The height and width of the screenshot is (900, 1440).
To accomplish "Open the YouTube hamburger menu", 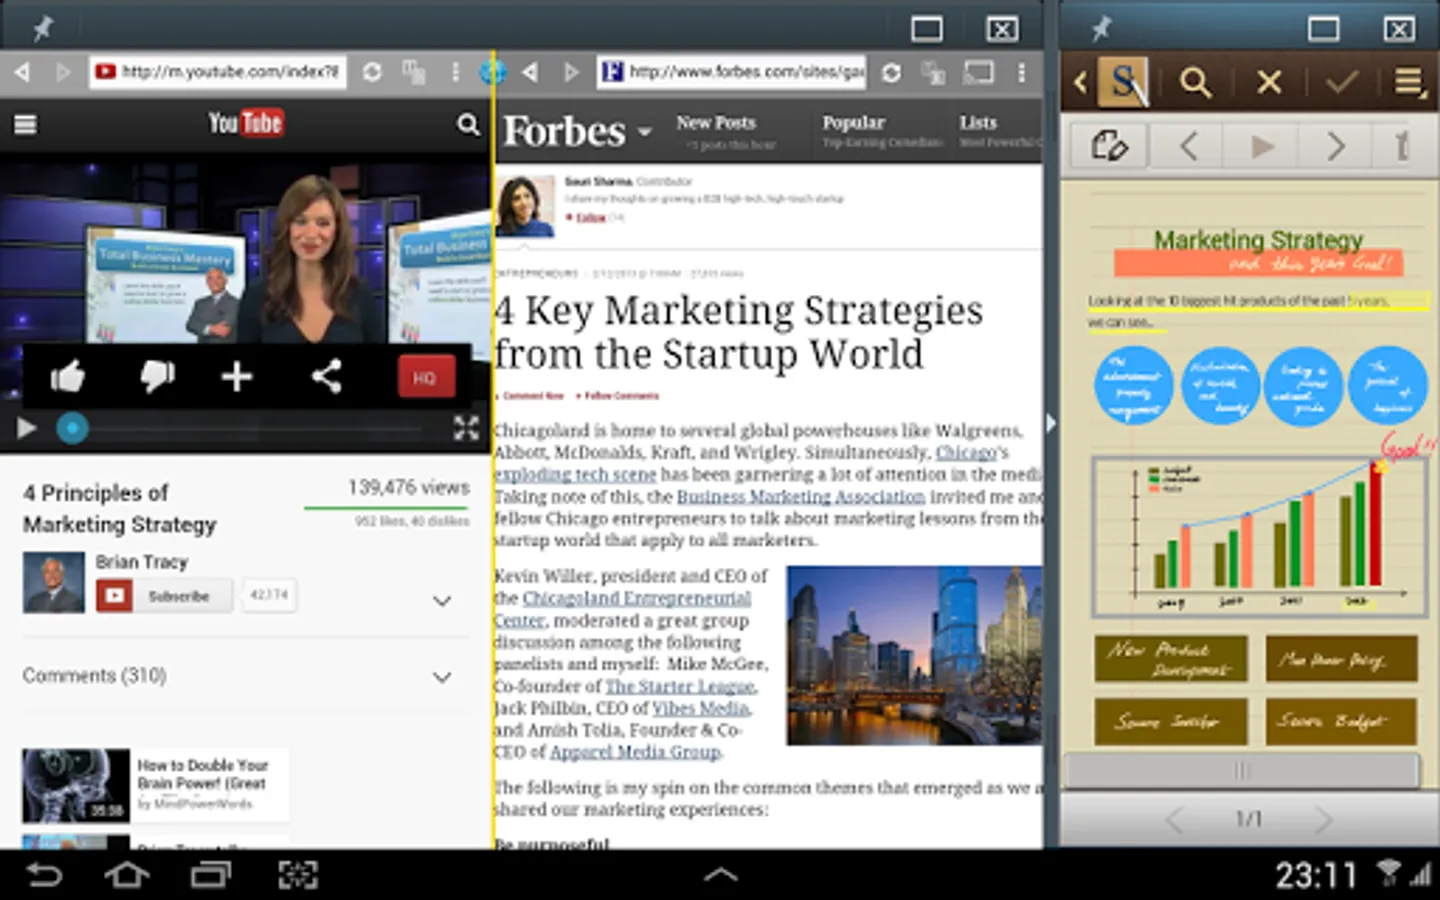I will point(25,124).
